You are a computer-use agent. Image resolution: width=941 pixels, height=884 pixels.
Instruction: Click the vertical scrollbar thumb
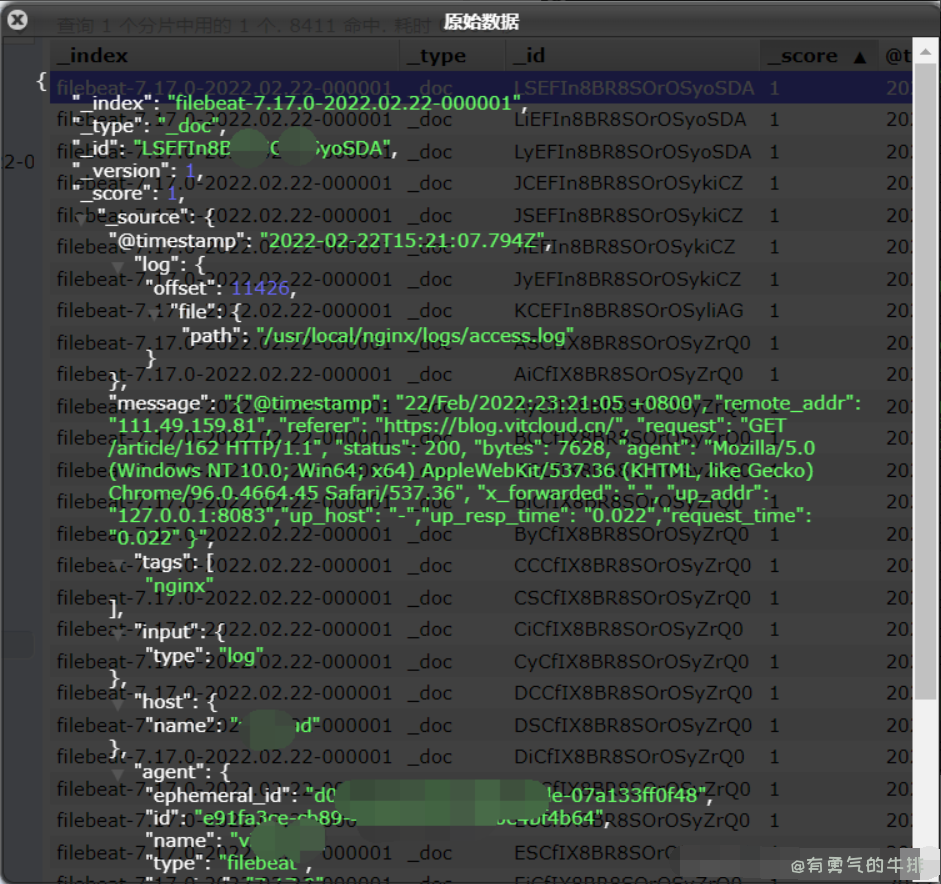(925, 382)
